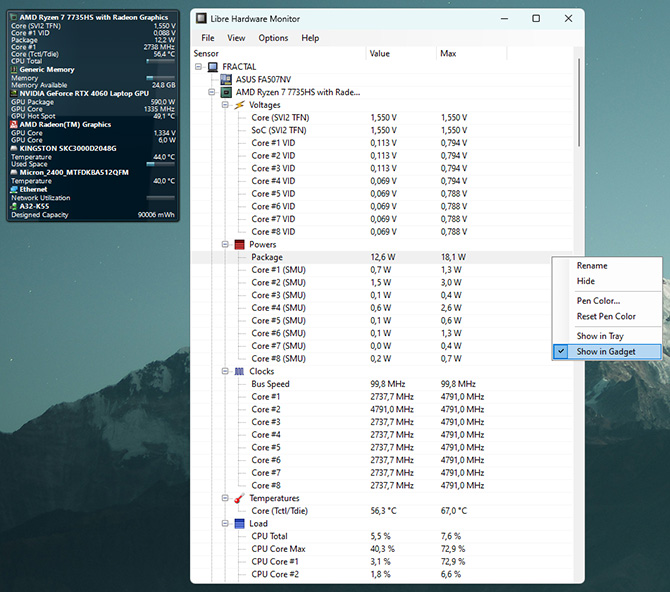Choose Reset Pen Color in context menu
670x592 pixels.
point(607,316)
